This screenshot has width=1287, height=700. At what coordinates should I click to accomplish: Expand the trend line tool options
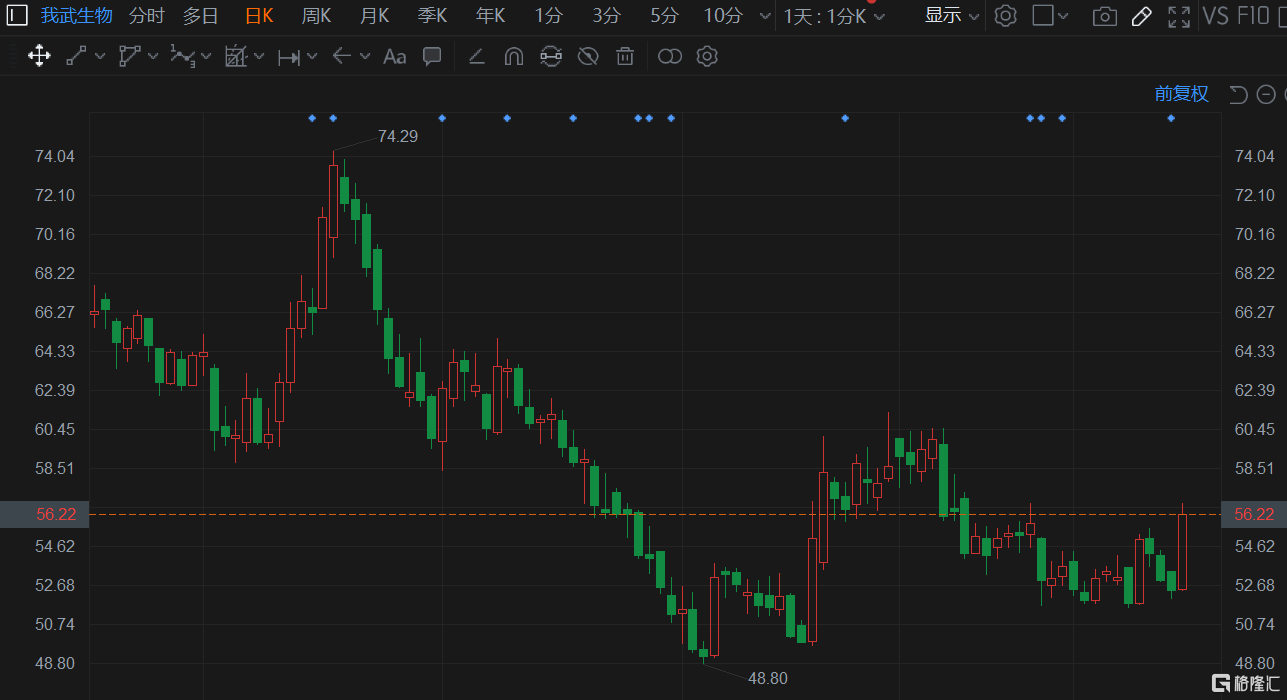[100, 57]
